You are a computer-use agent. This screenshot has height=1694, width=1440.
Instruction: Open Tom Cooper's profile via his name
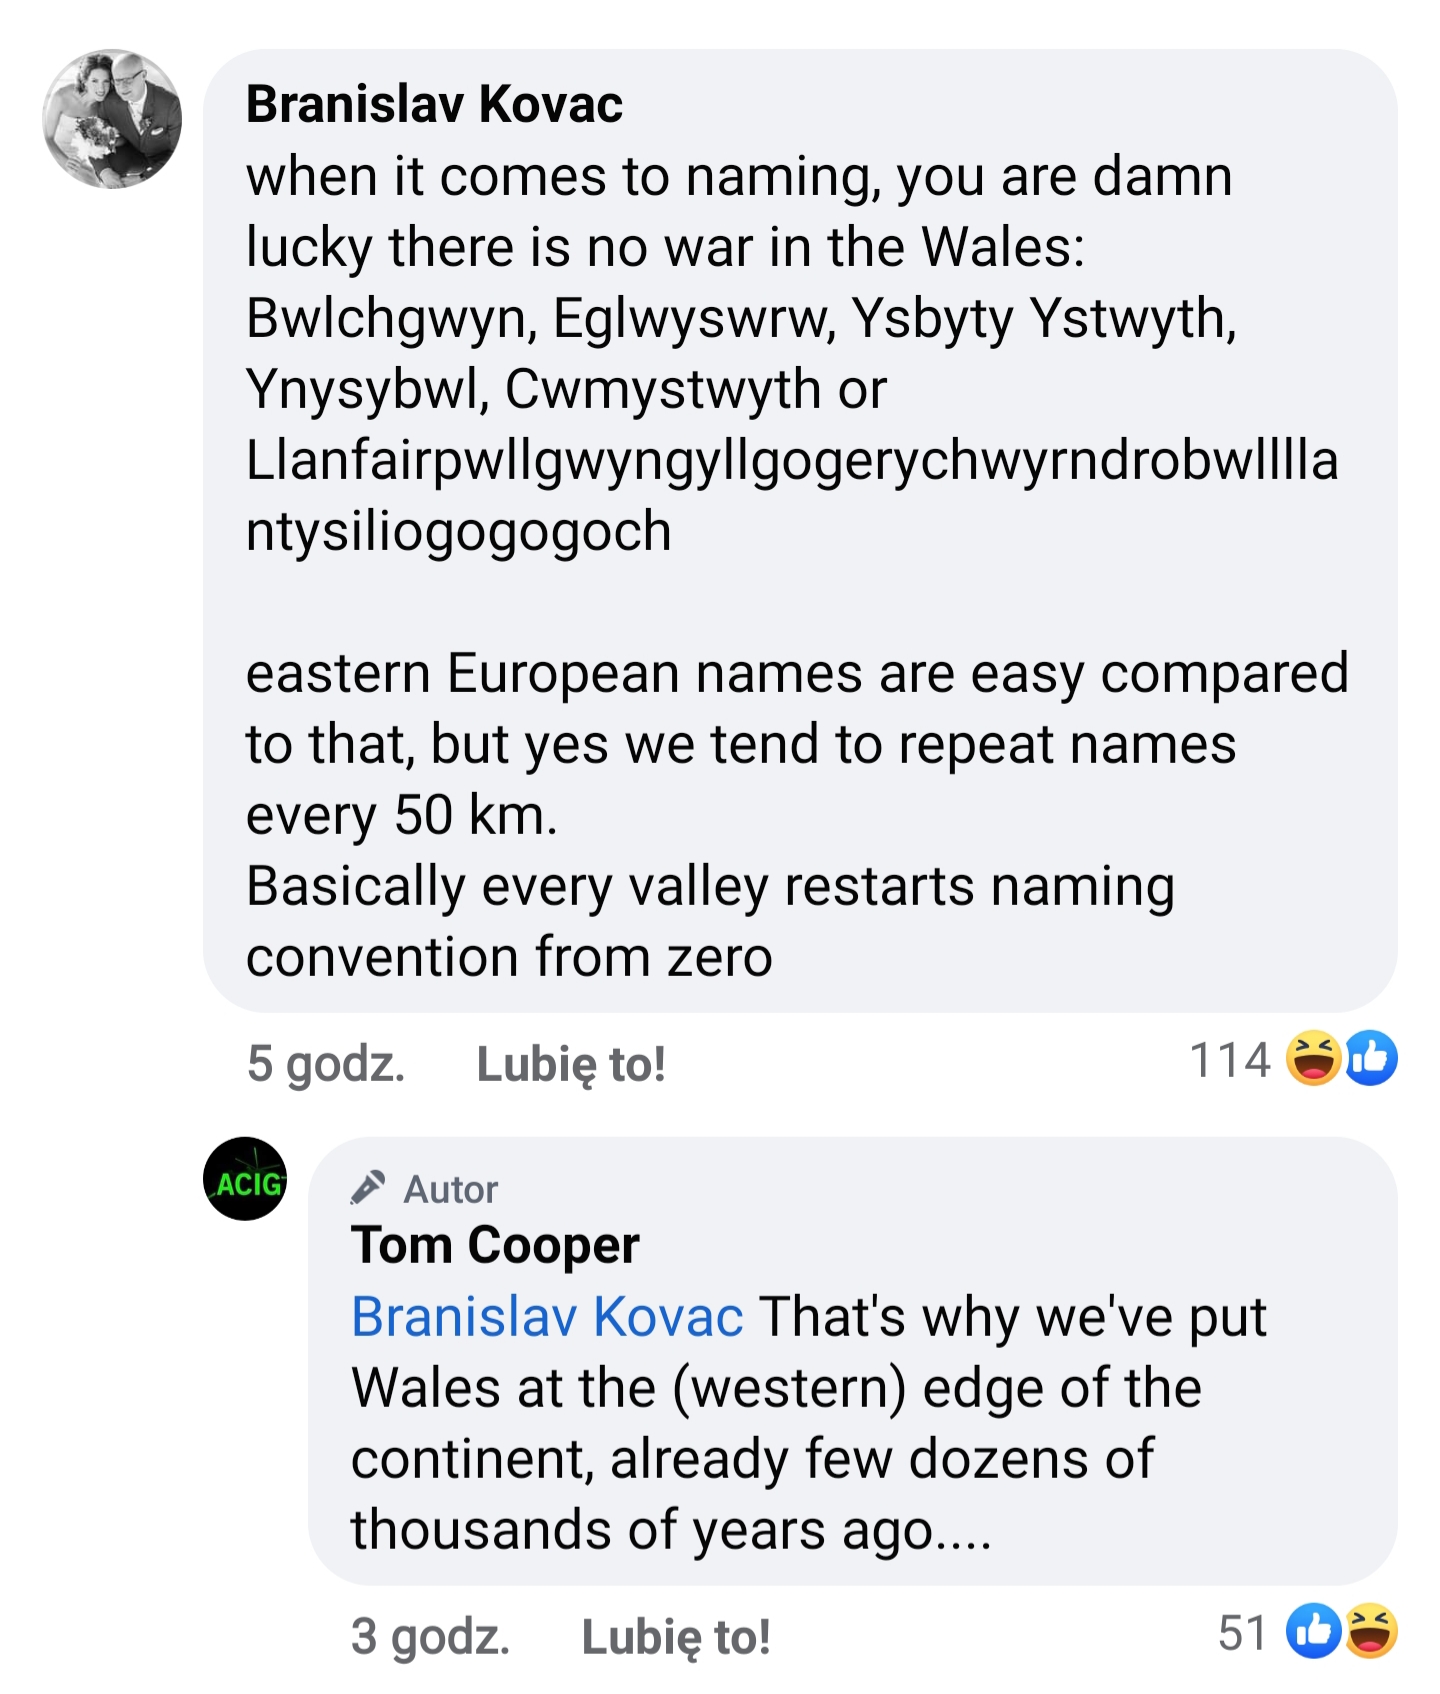click(495, 1245)
